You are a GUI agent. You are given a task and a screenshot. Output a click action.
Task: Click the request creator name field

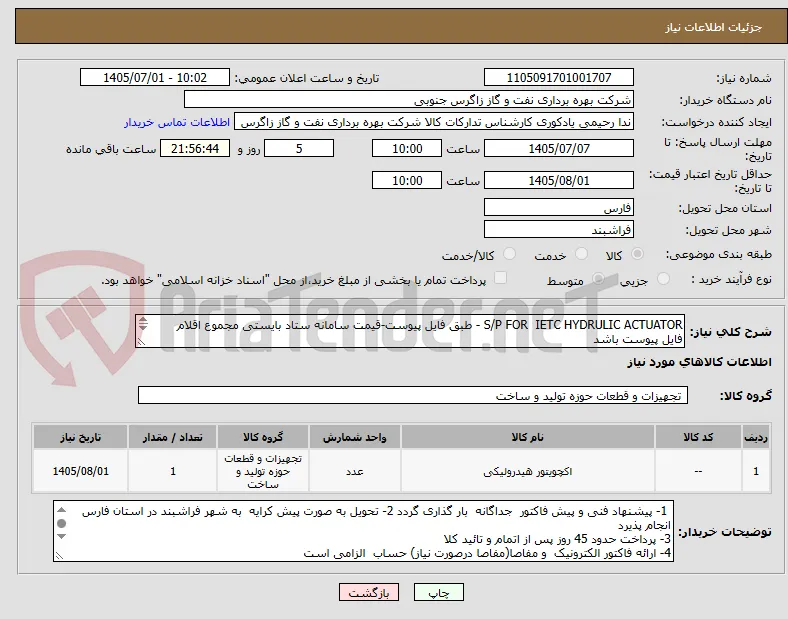pos(434,122)
